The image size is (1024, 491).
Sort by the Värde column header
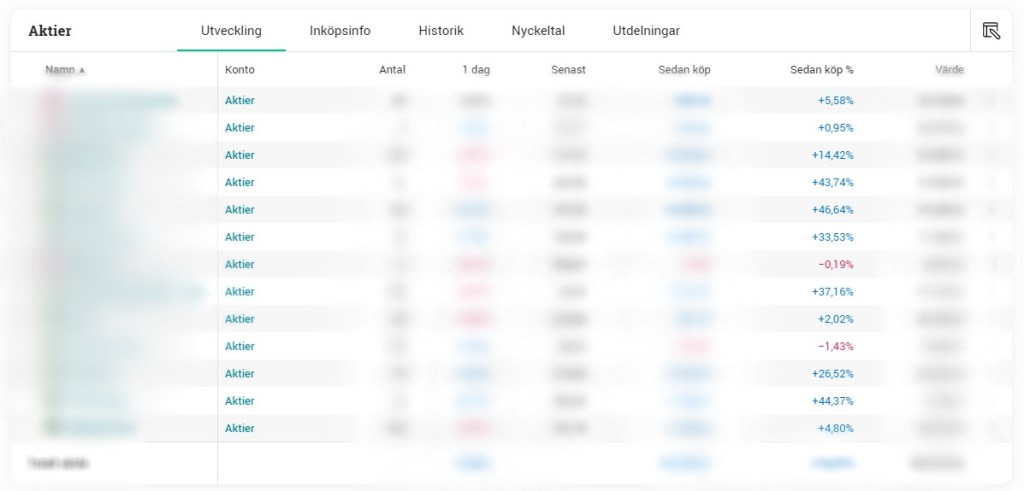point(949,70)
